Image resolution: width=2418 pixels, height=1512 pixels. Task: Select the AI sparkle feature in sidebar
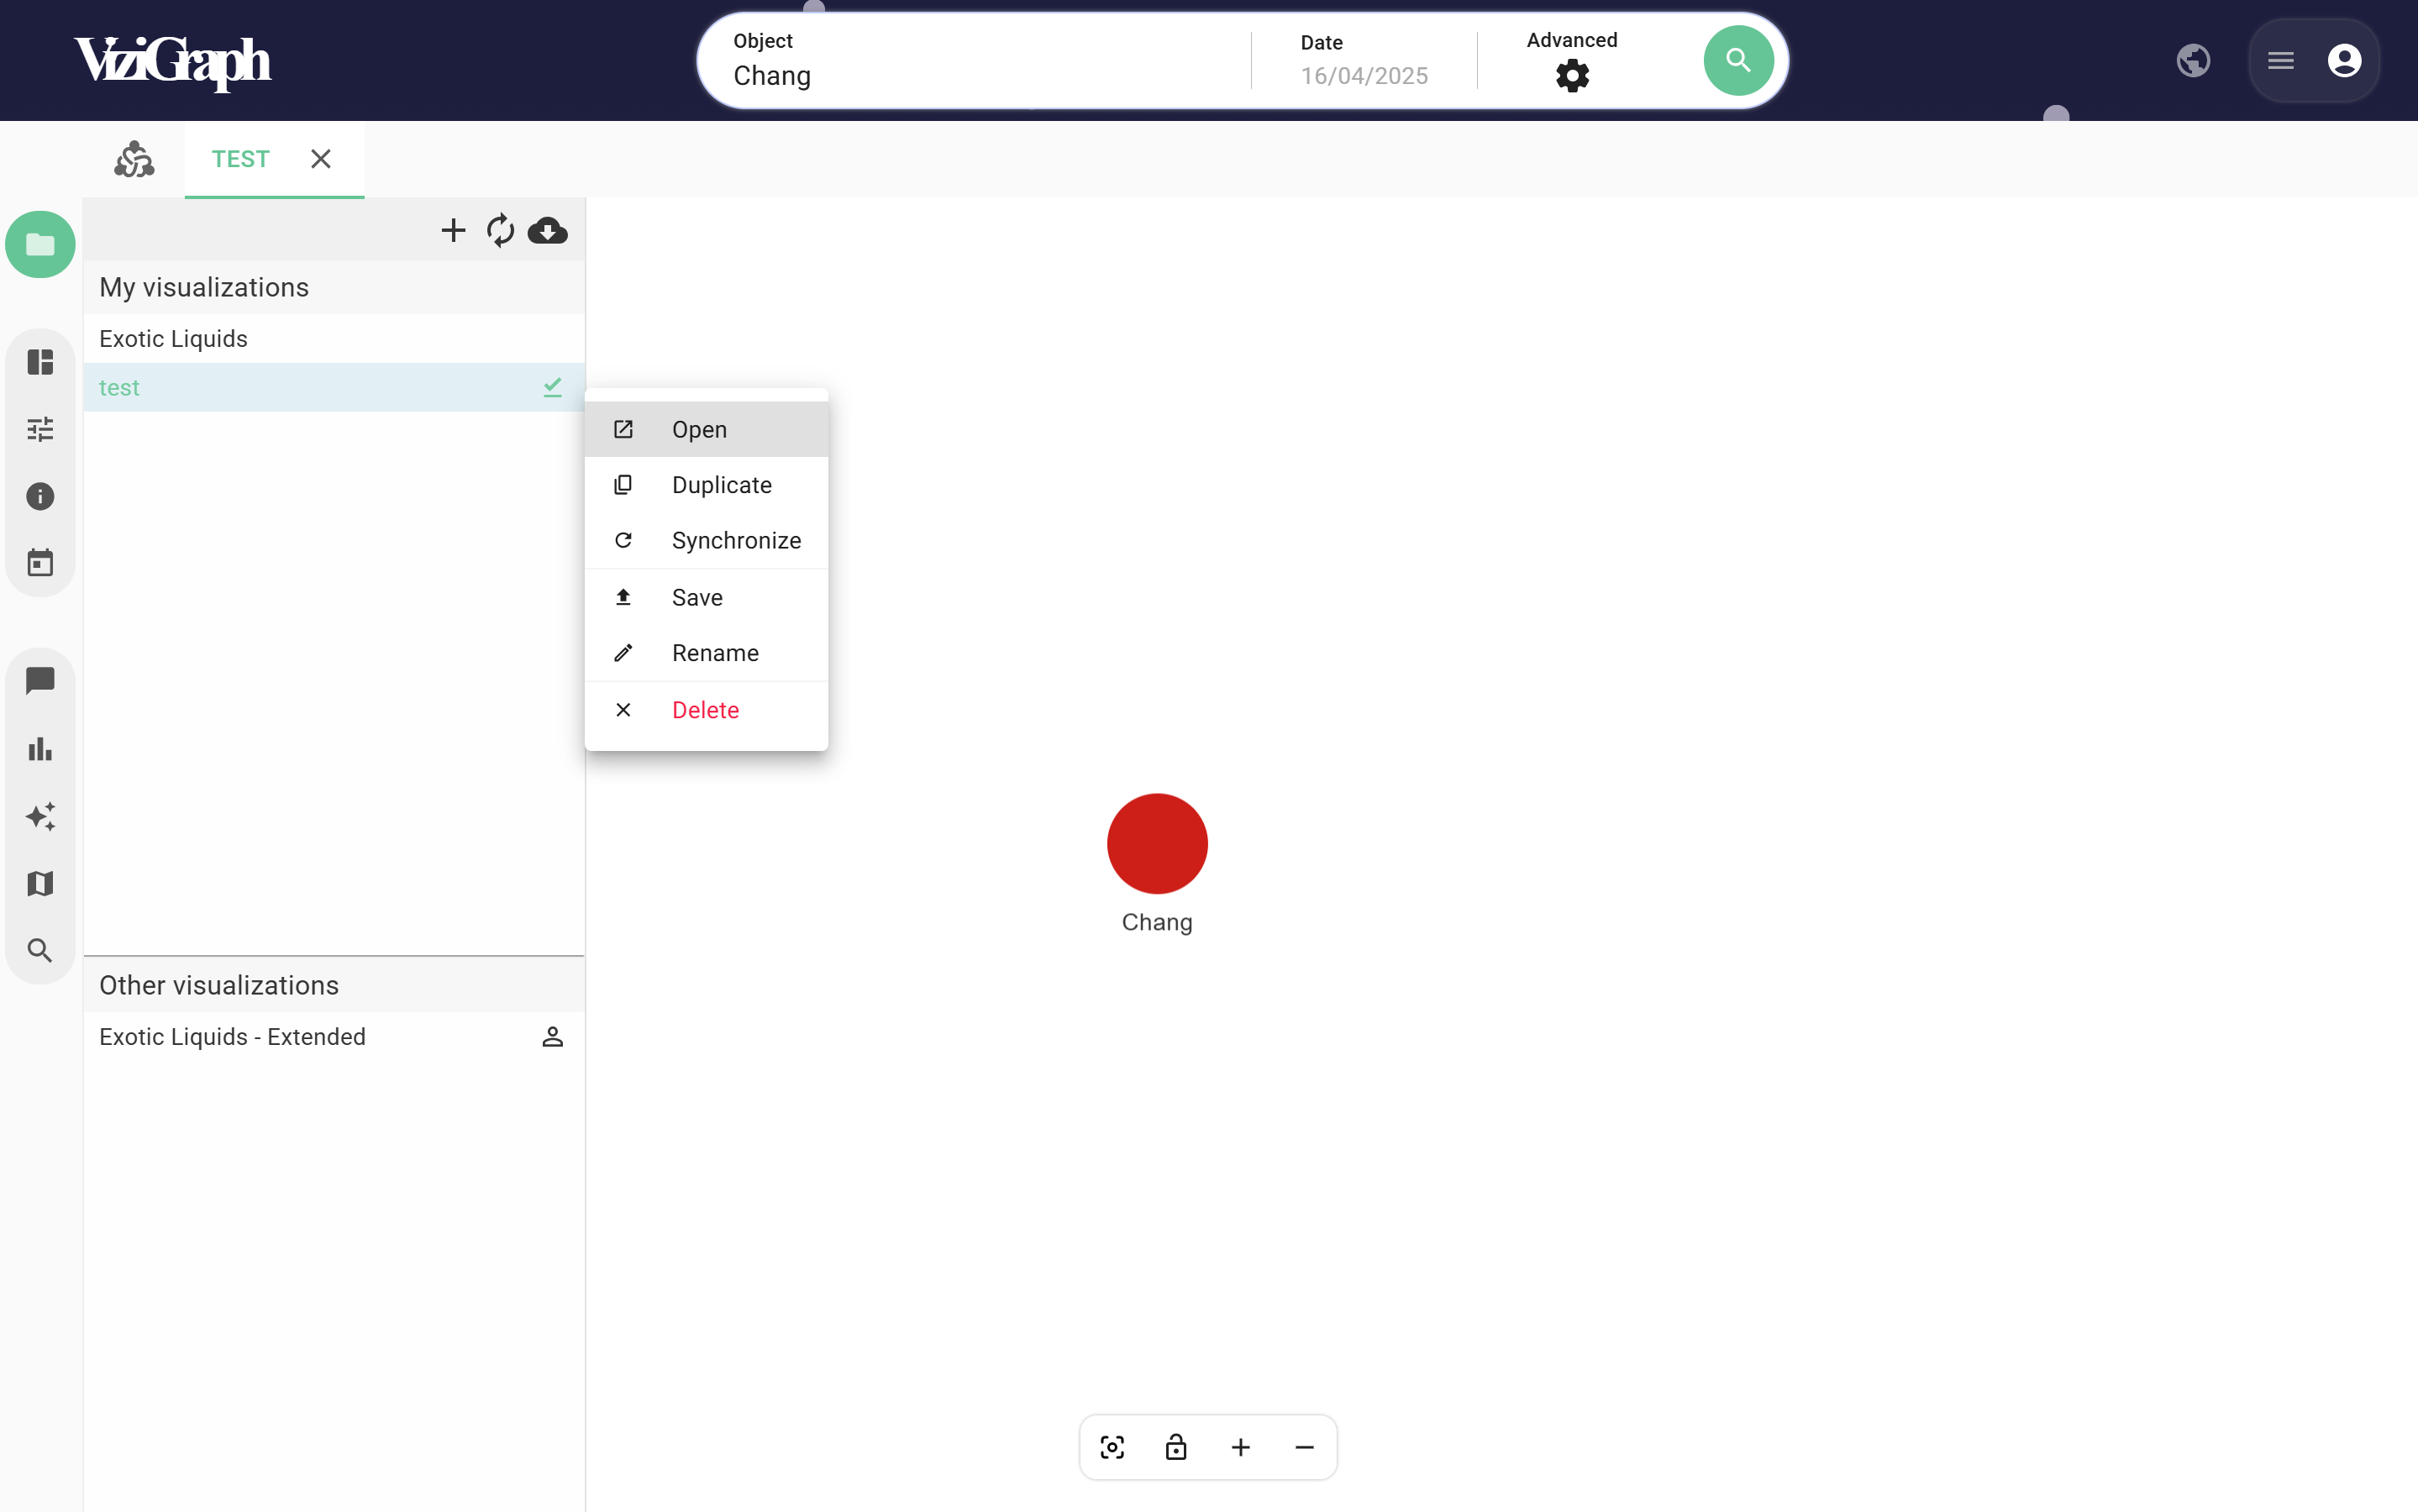tap(39, 816)
